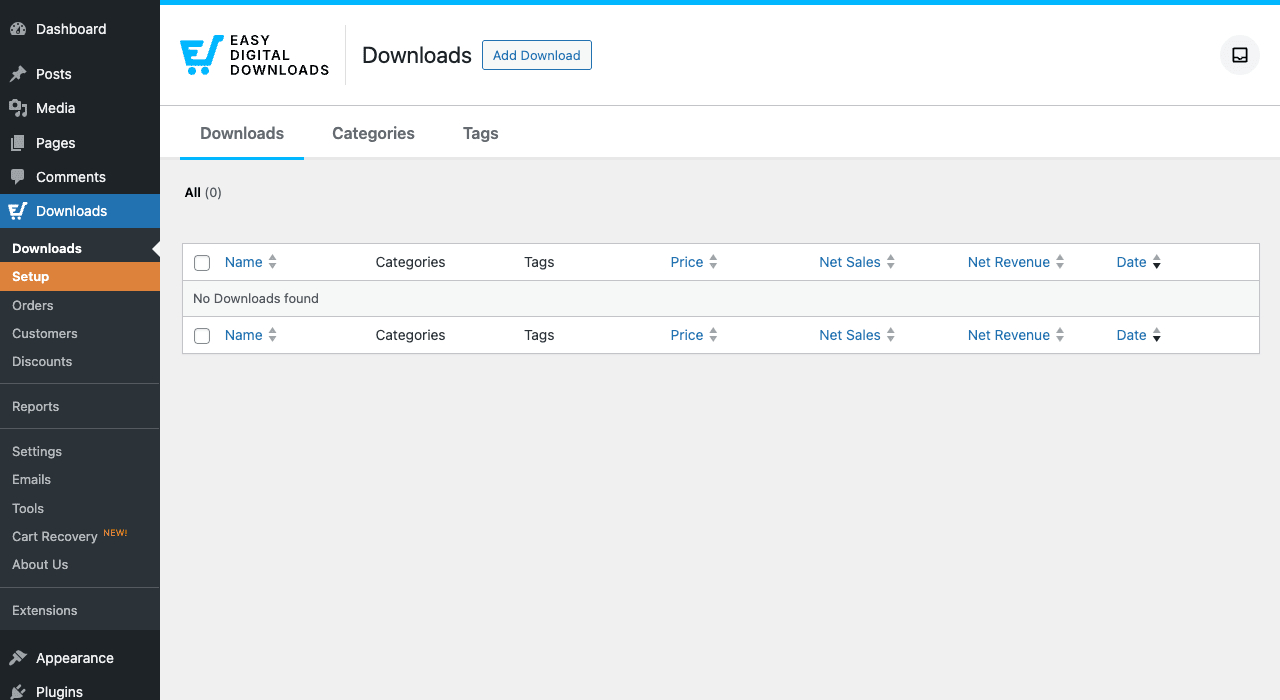Screen dimensions: 1280x700
Task: Click the Appearance paintbrush icon
Action: [x=18, y=658]
